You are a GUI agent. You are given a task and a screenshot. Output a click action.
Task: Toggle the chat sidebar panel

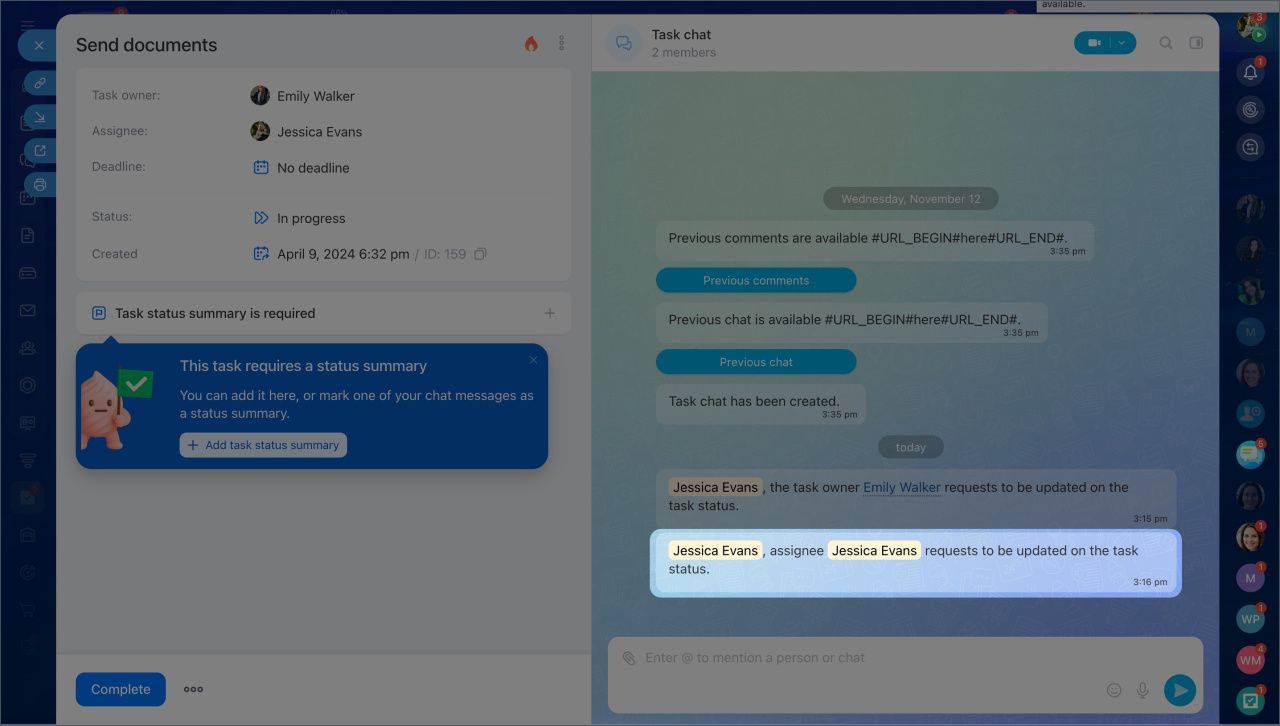click(1196, 43)
